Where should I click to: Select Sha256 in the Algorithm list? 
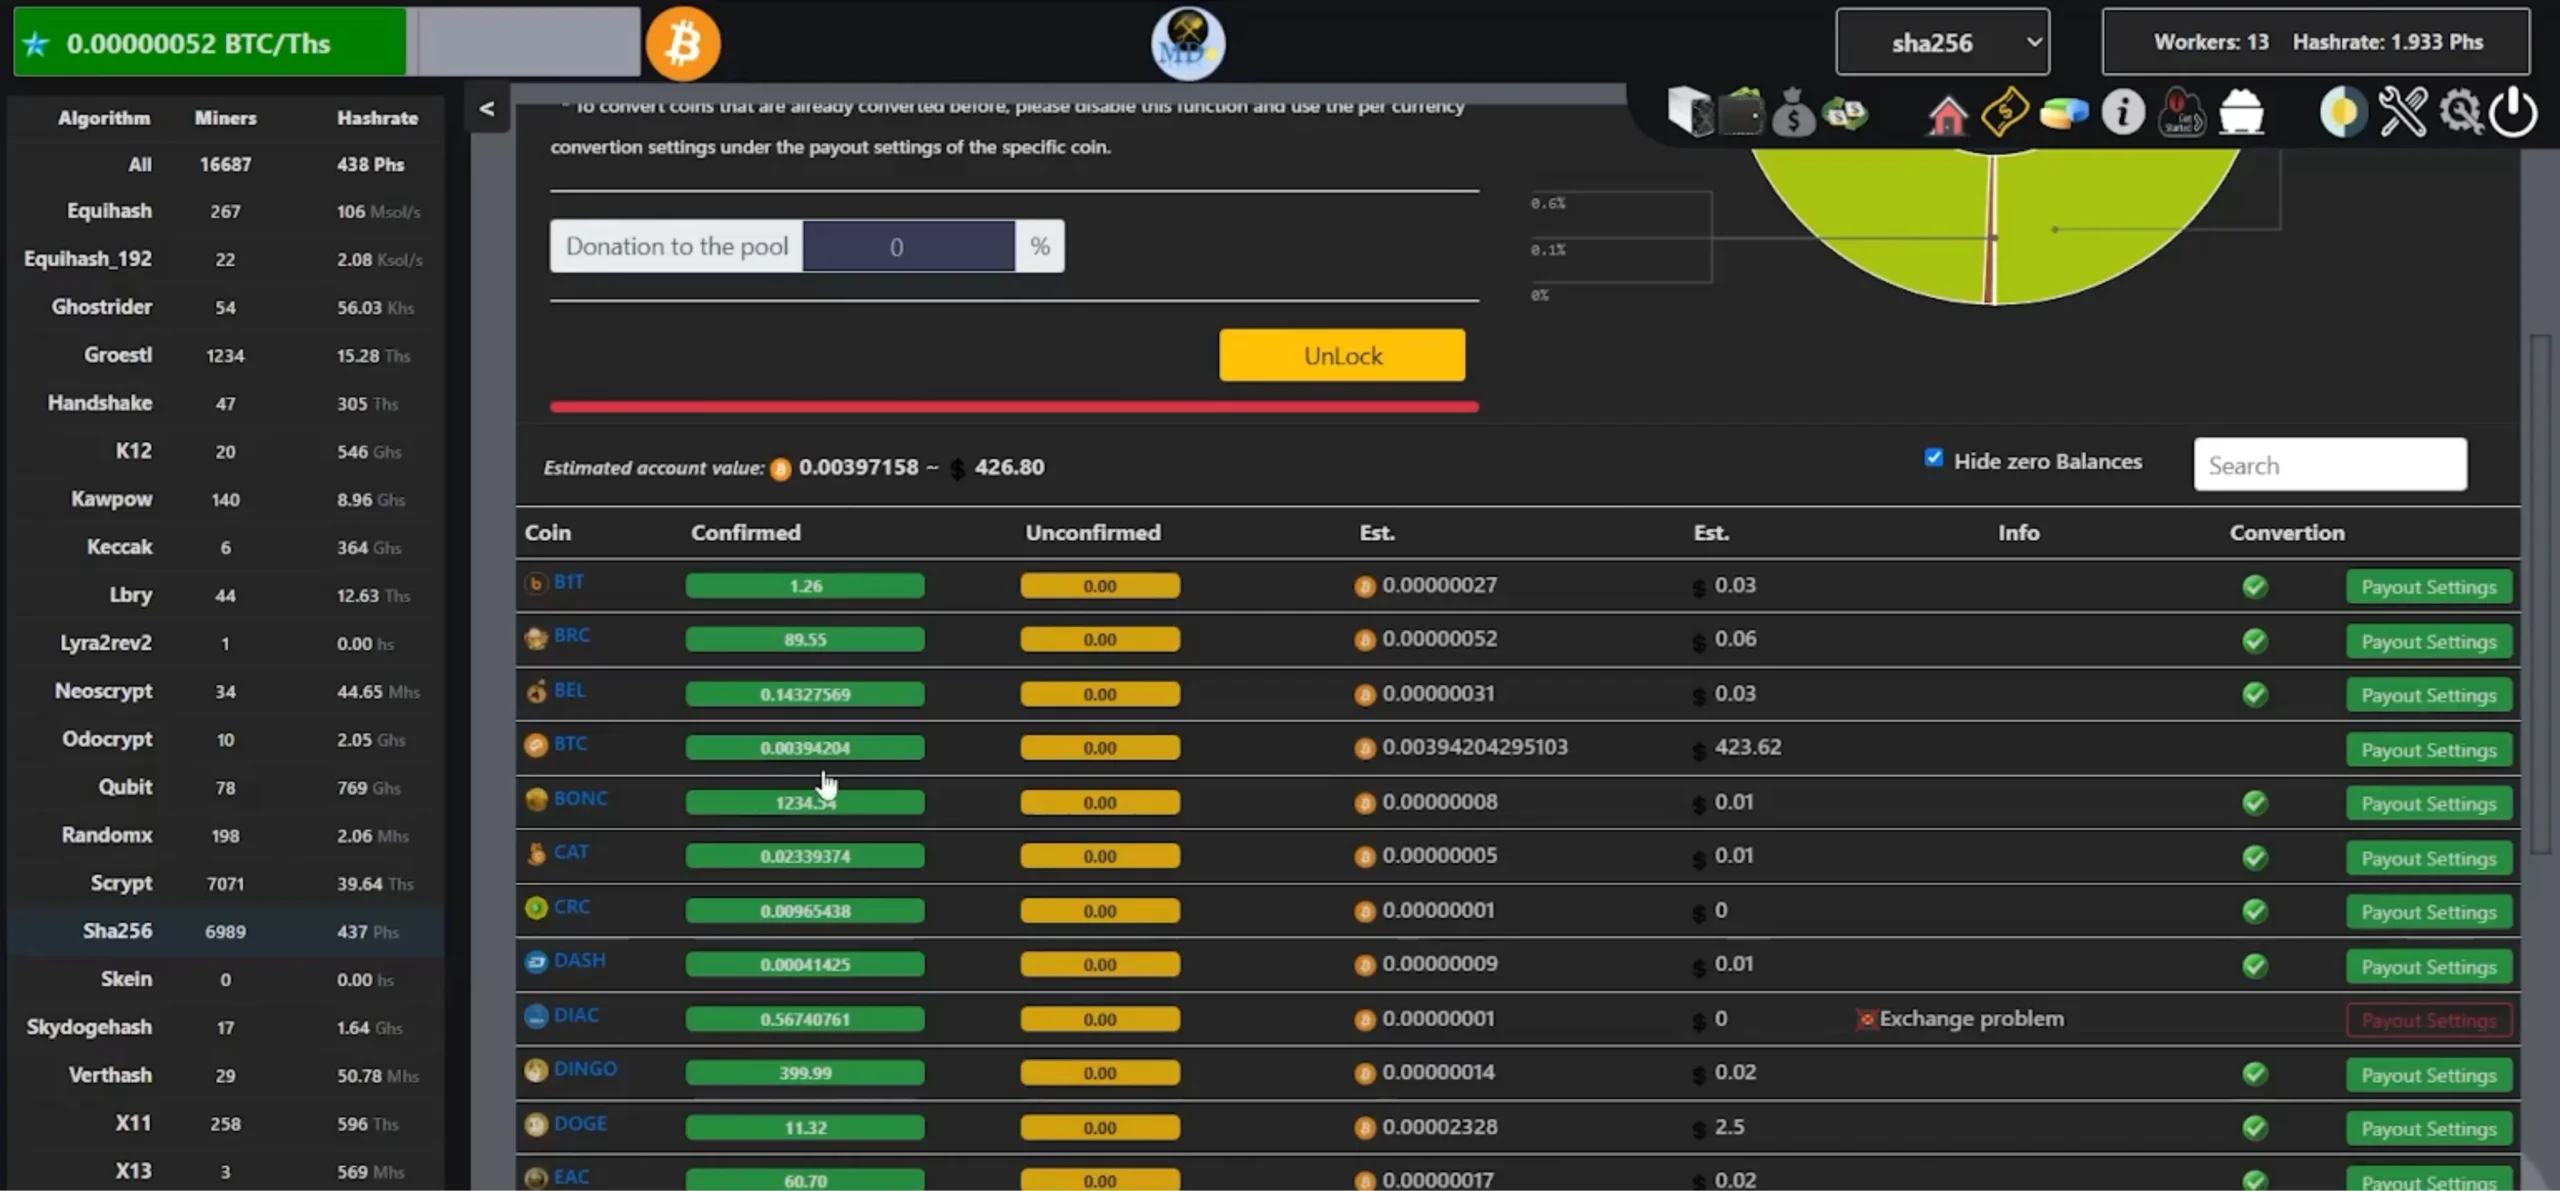(117, 930)
